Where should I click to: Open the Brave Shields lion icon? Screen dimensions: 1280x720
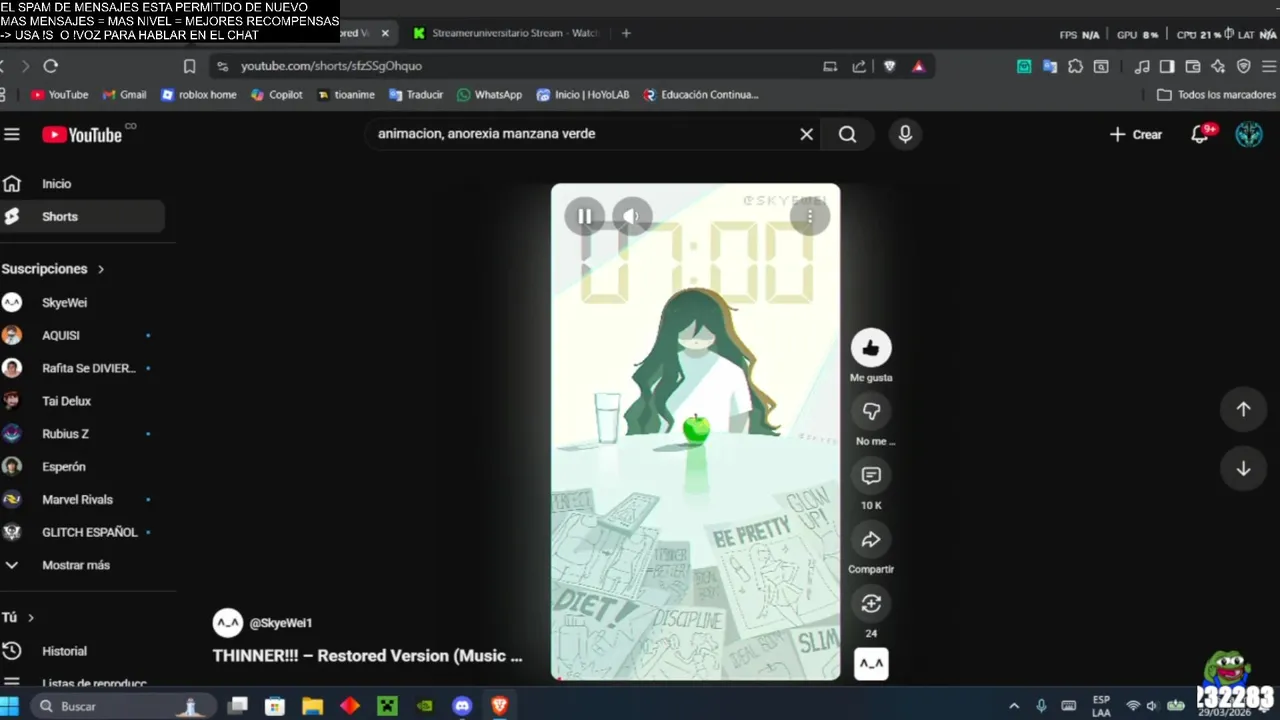coord(890,66)
